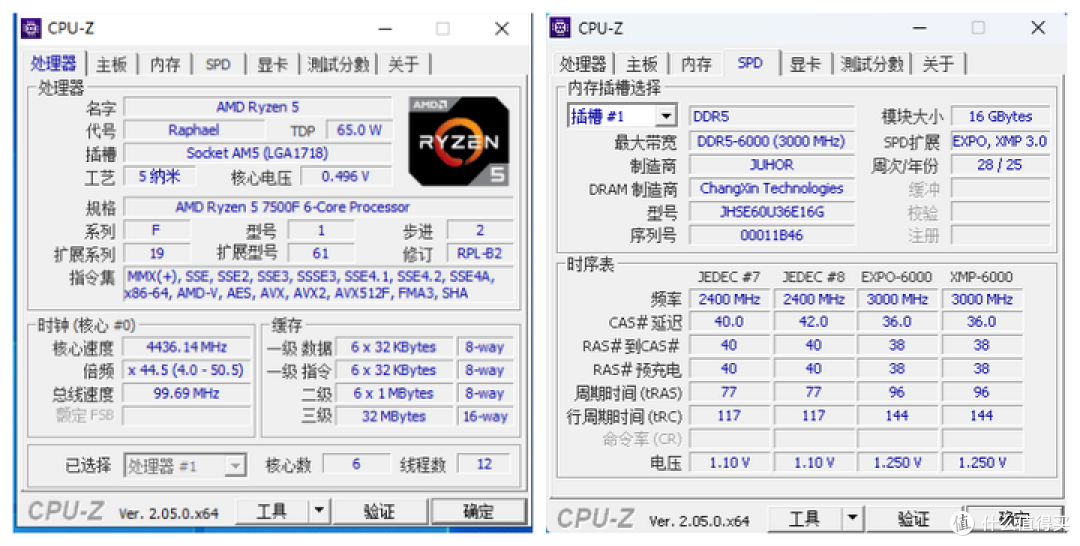This screenshot has height=546, width=1080.
Task: Click memory type field 'DDR5'
Action: [772, 116]
